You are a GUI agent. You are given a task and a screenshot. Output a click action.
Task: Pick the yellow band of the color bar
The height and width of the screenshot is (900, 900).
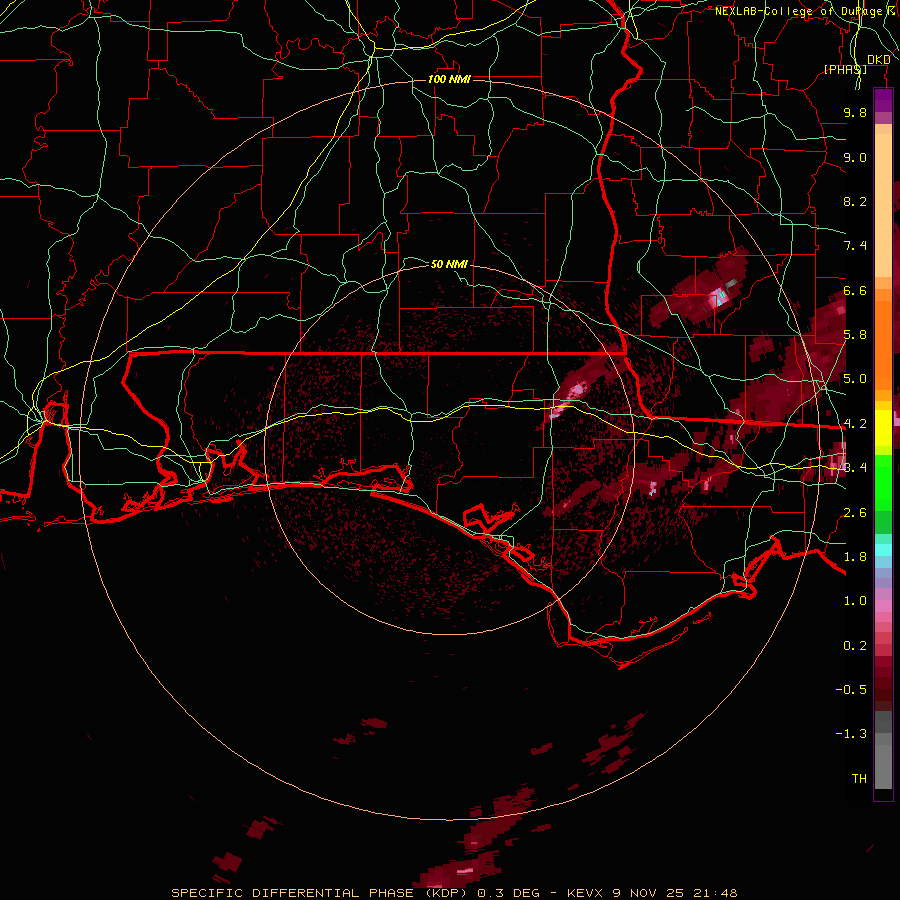point(883,428)
